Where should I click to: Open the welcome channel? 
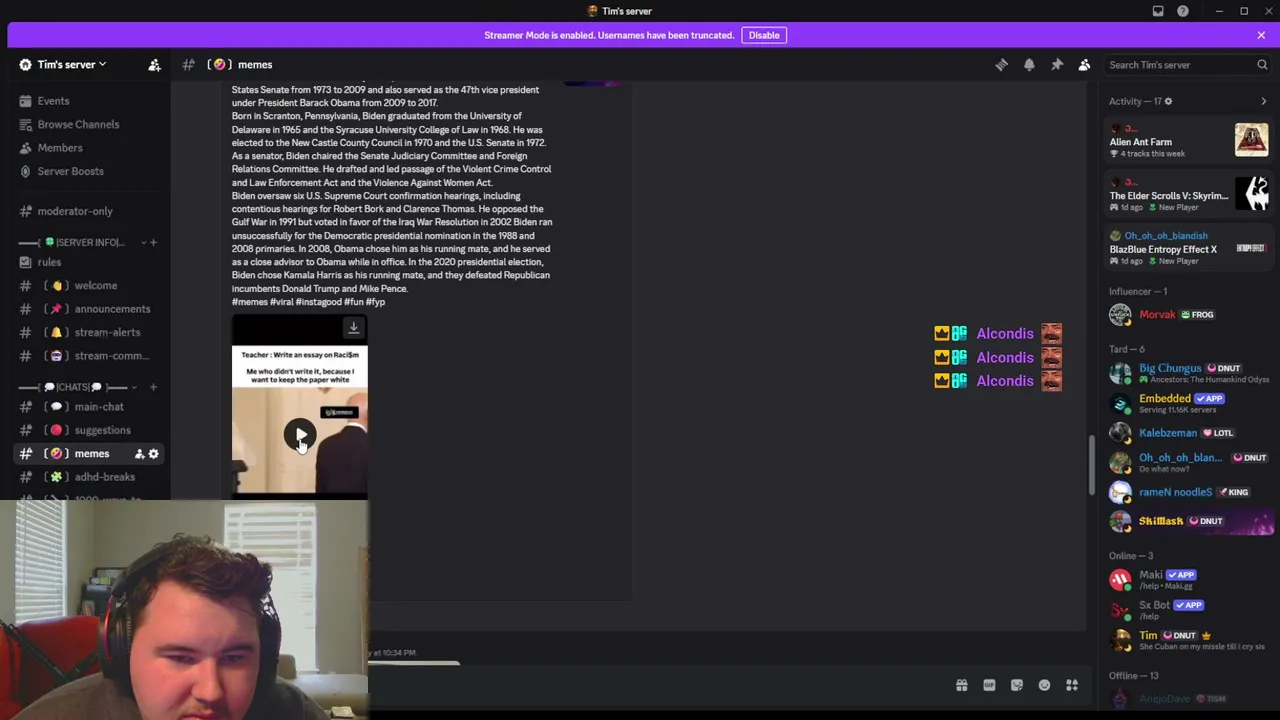coord(96,286)
